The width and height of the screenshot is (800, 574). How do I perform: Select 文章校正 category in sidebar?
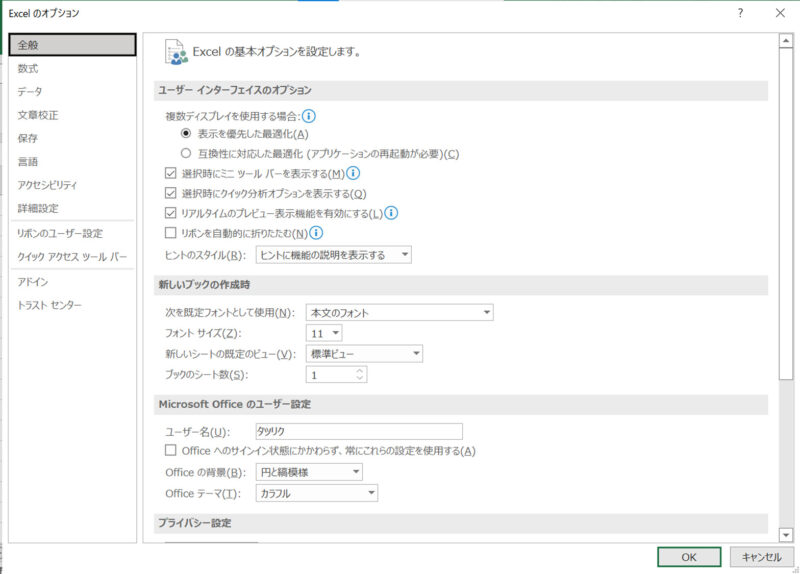[x=72, y=115]
